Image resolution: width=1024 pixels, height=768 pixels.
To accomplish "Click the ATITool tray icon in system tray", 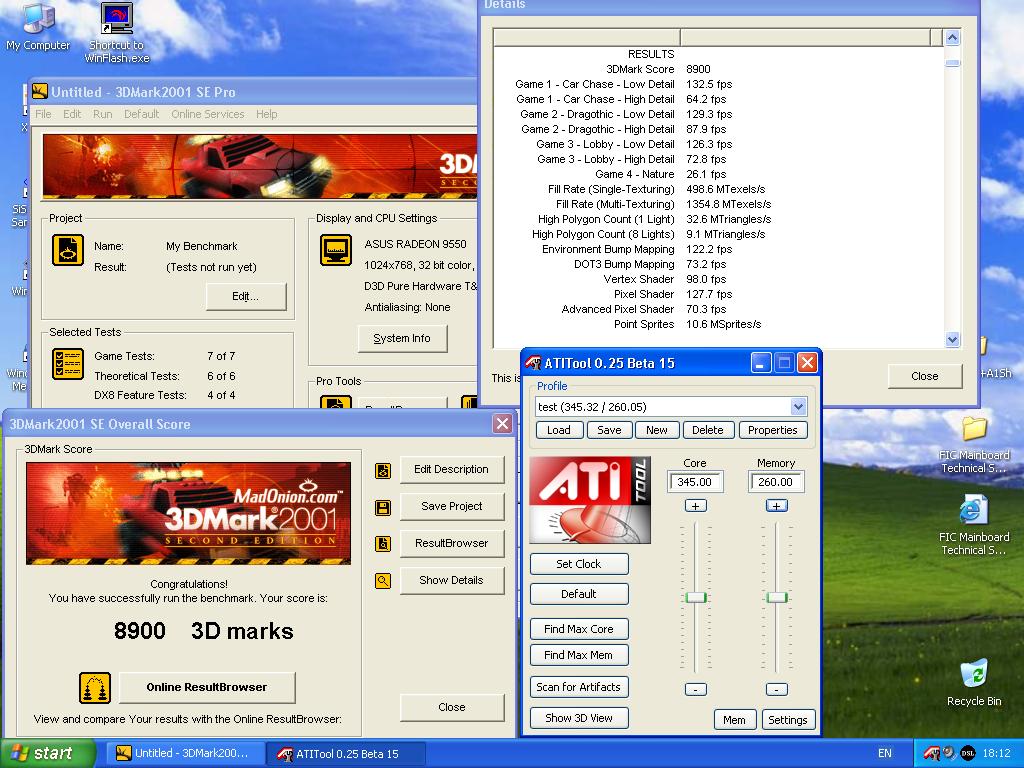I will tap(931, 753).
